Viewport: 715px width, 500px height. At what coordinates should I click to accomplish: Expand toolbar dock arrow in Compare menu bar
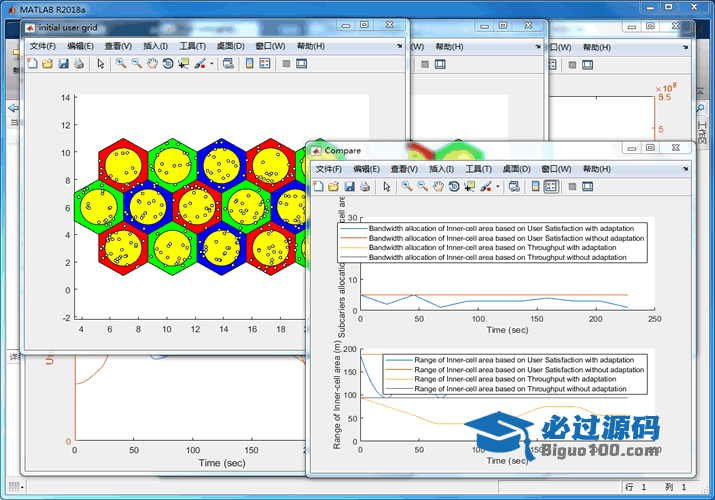[x=683, y=169]
